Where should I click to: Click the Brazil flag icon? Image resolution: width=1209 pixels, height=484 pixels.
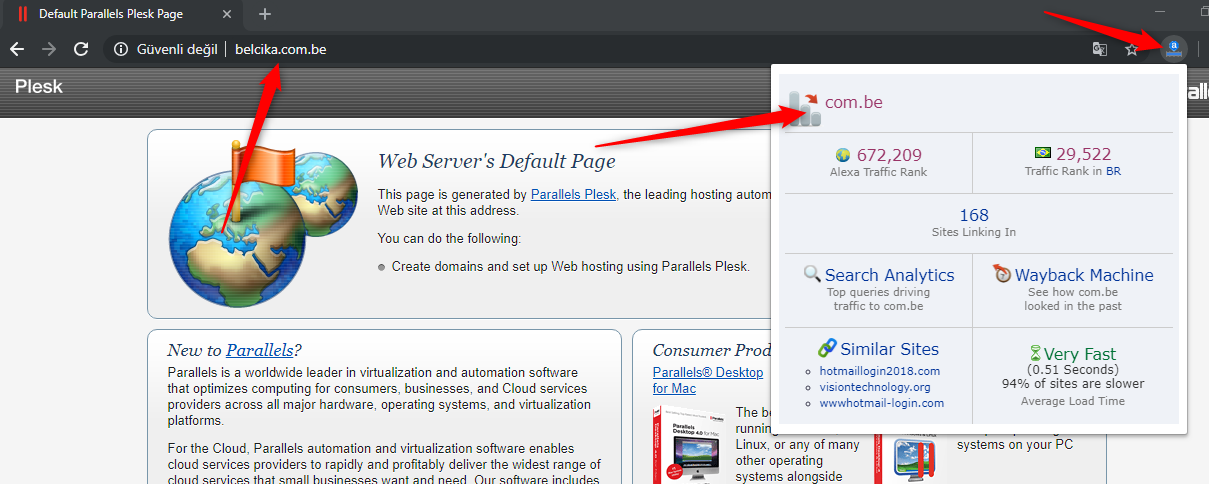1043,153
